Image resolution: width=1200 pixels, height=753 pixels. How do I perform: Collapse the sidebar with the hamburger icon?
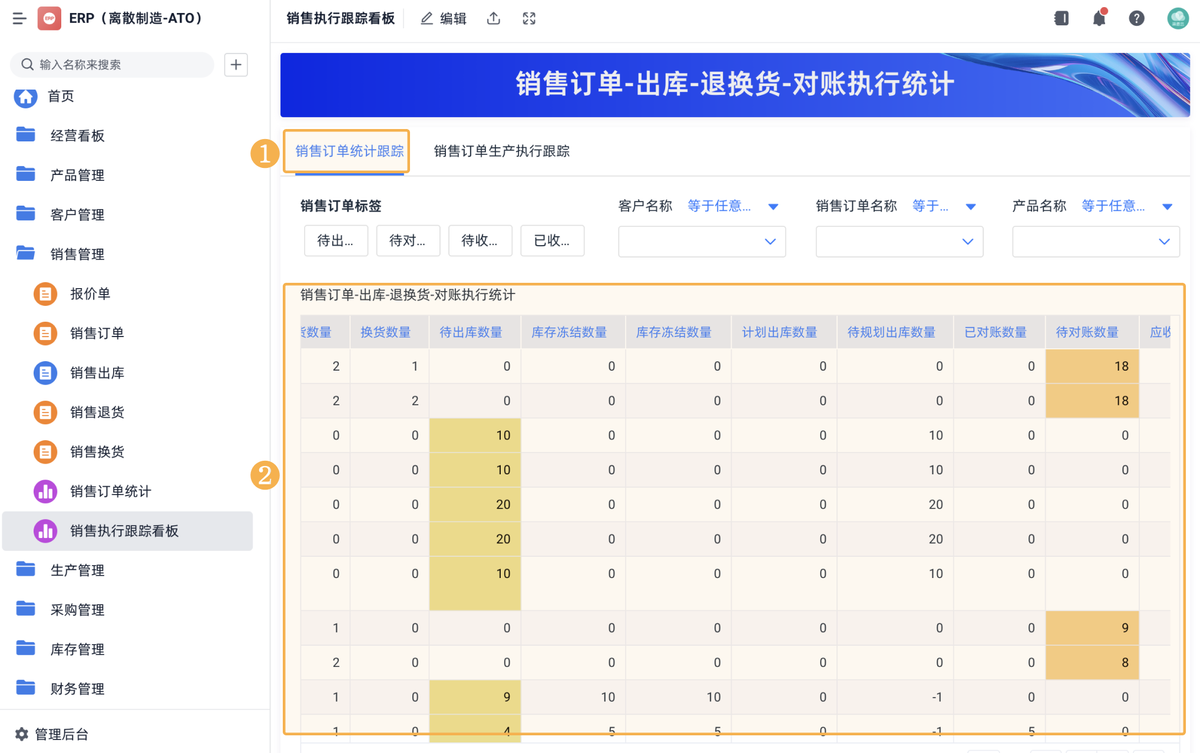point(17,17)
